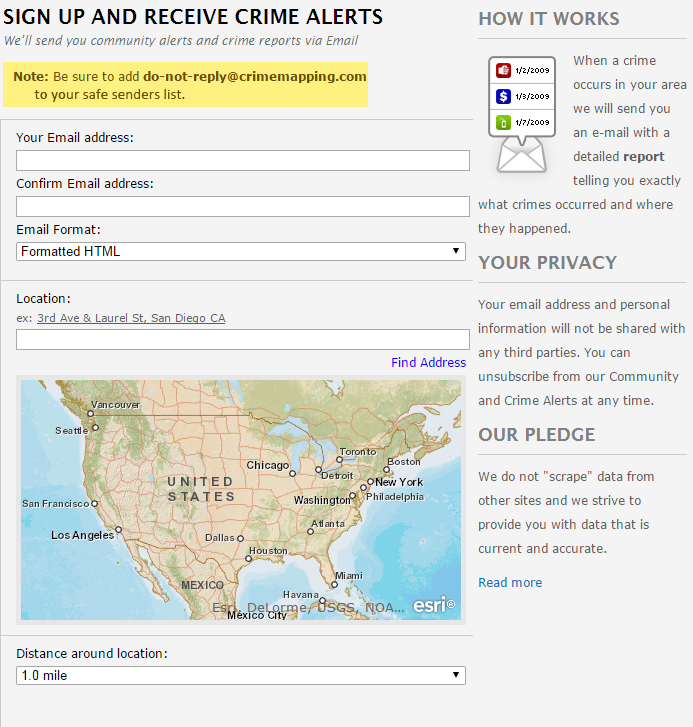This screenshot has height=727, width=693.
Task: Focus the Your Email address field
Action: (243, 161)
